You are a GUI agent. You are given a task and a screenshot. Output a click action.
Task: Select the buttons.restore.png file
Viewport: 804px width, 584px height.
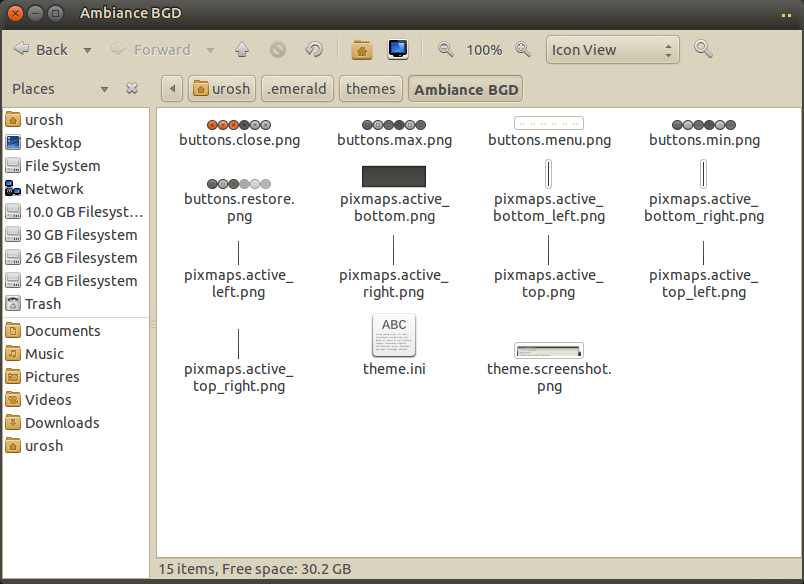pos(239,200)
